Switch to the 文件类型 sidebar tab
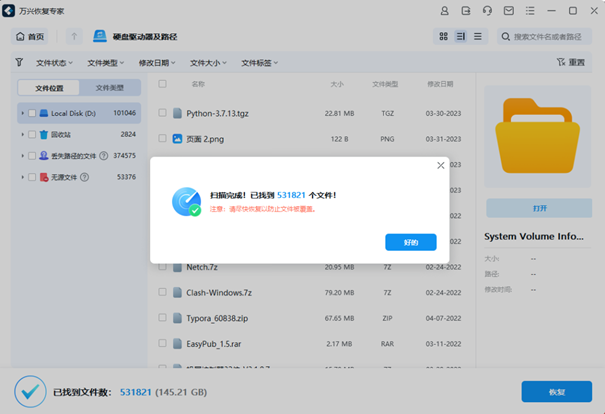This screenshot has height=414, width=605. click(110, 88)
